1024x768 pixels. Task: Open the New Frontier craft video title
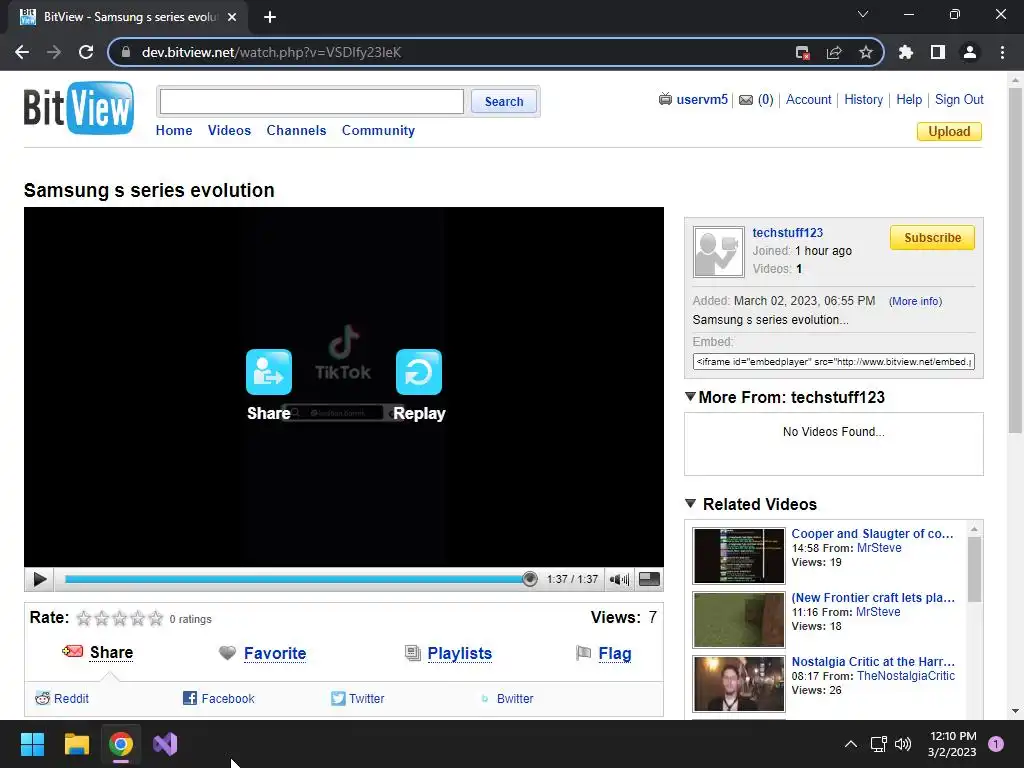coord(873,598)
